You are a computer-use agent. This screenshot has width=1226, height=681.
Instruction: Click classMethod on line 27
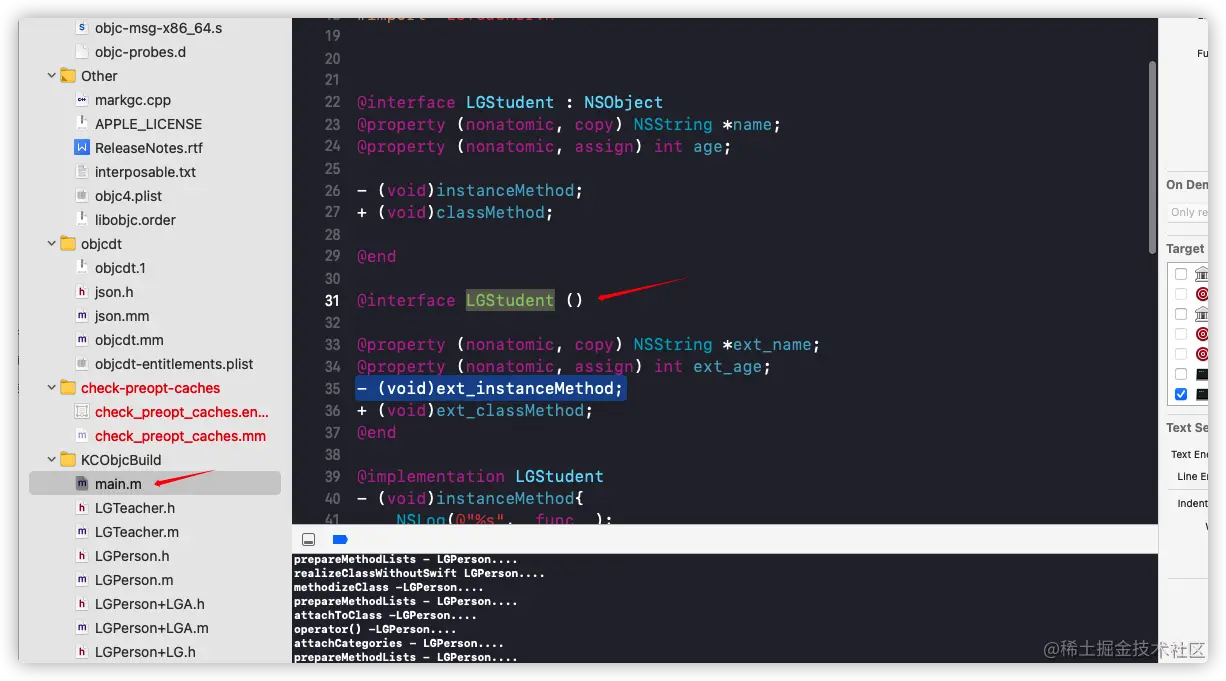pyautogui.click(x=490, y=212)
